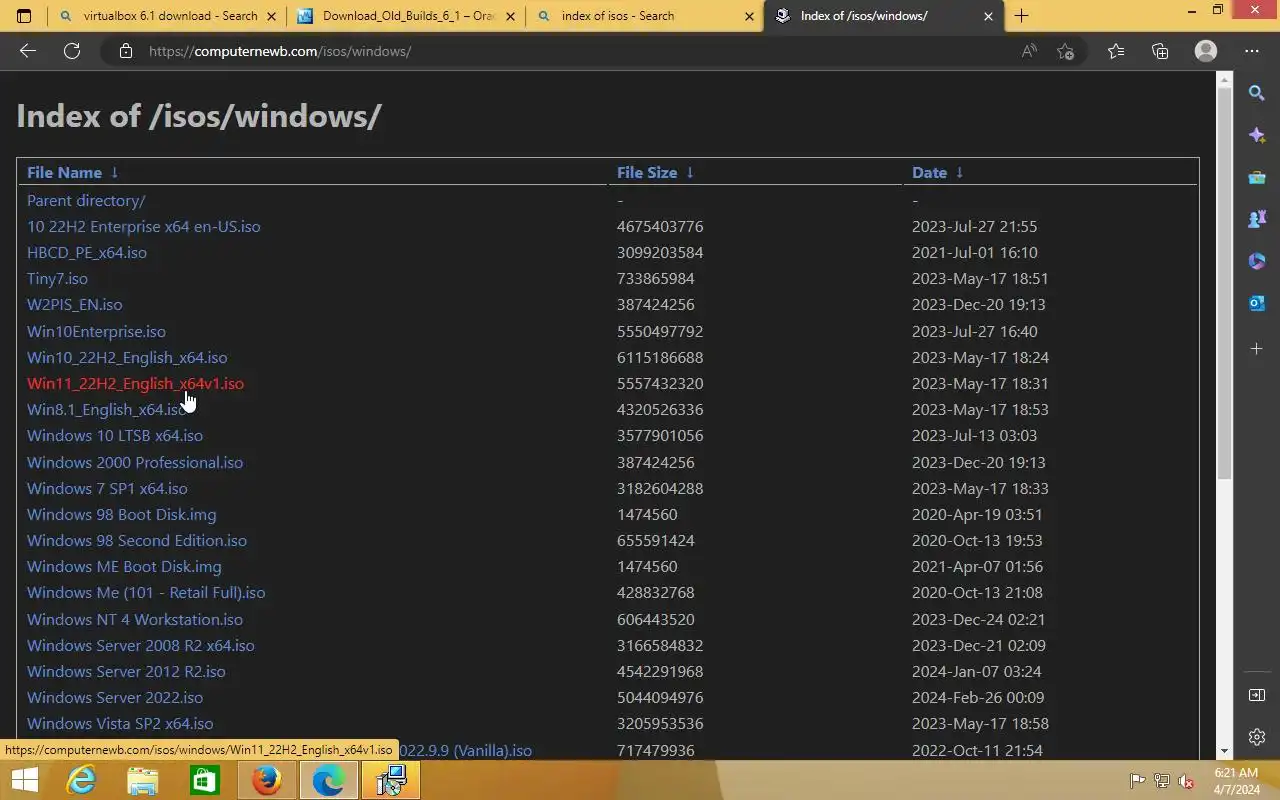
Task: Click Win8.1_English_x64.iso link
Action: coord(106,409)
